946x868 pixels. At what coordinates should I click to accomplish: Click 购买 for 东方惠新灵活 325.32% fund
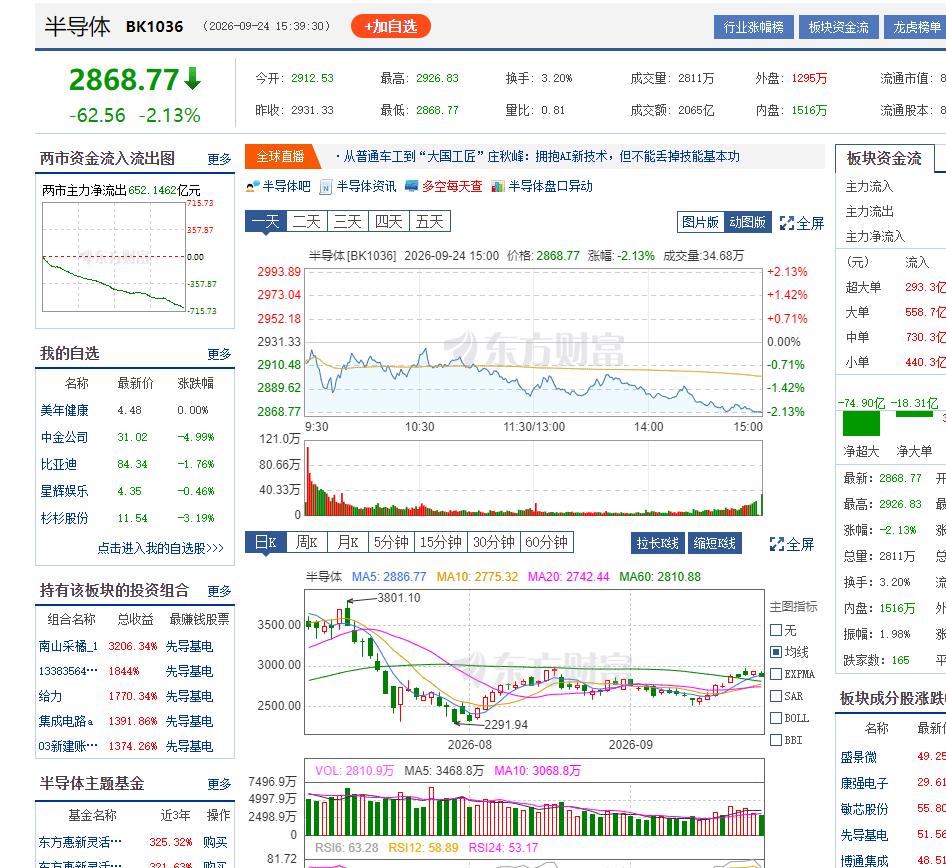click(215, 843)
